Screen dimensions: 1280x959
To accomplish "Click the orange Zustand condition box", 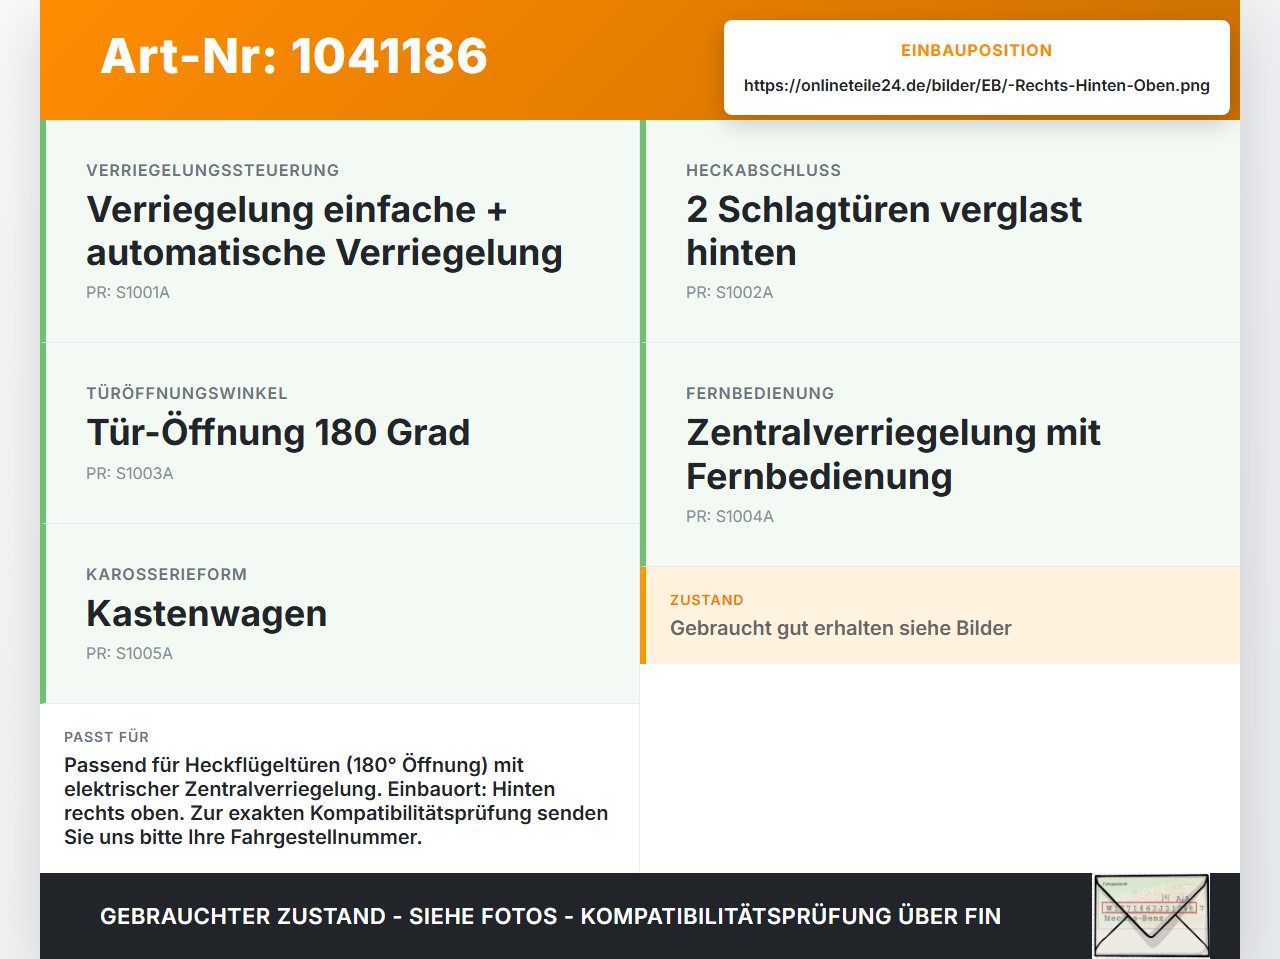I will [x=940, y=615].
